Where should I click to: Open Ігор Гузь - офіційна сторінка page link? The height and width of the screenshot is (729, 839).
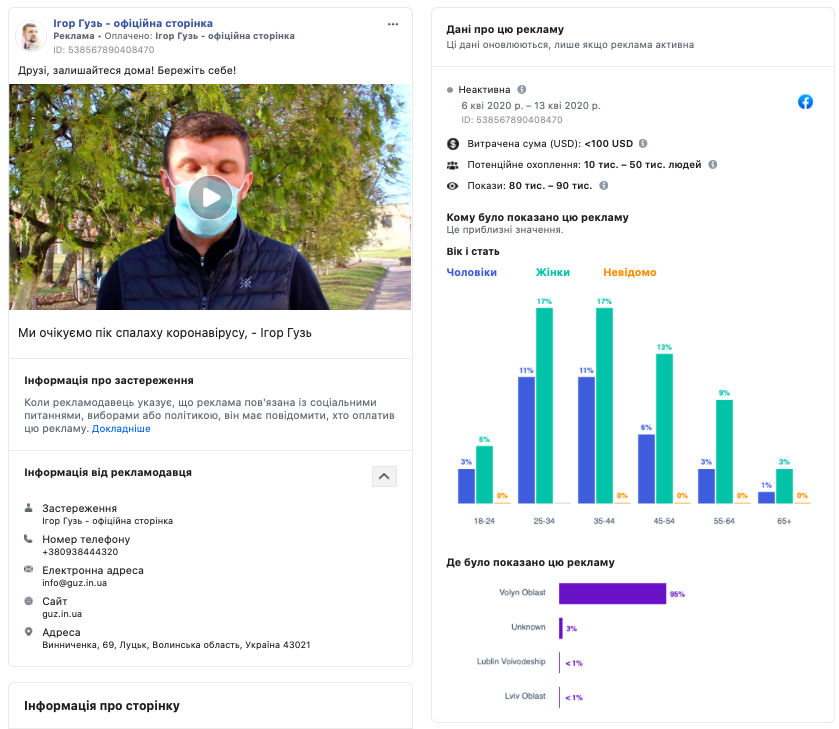click(133, 23)
